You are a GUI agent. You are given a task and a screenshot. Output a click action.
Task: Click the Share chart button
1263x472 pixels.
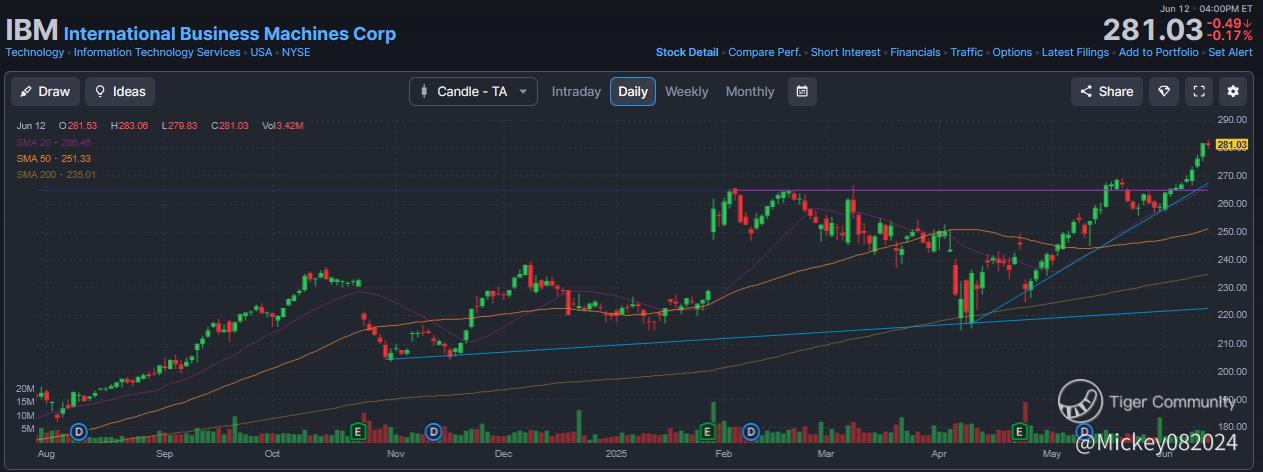coord(1107,91)
